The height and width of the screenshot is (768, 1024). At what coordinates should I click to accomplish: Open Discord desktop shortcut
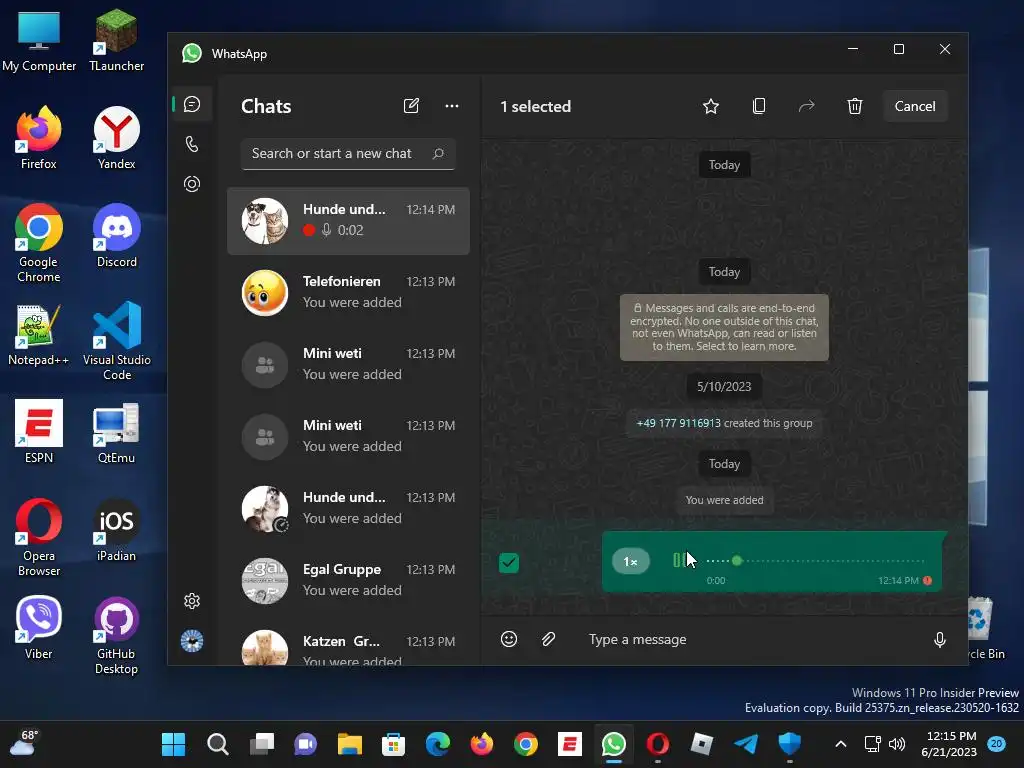point(117,236)
